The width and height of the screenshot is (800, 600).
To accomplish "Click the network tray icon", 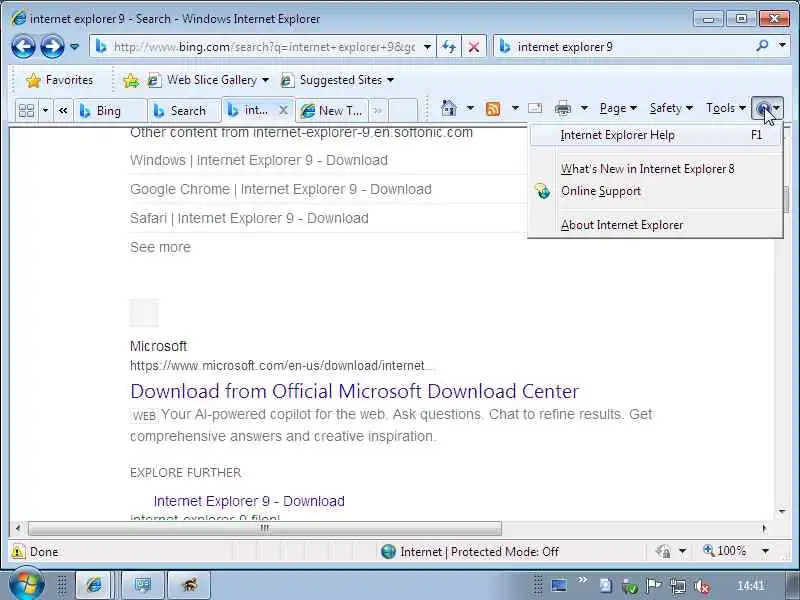I will tap(678, 586).
